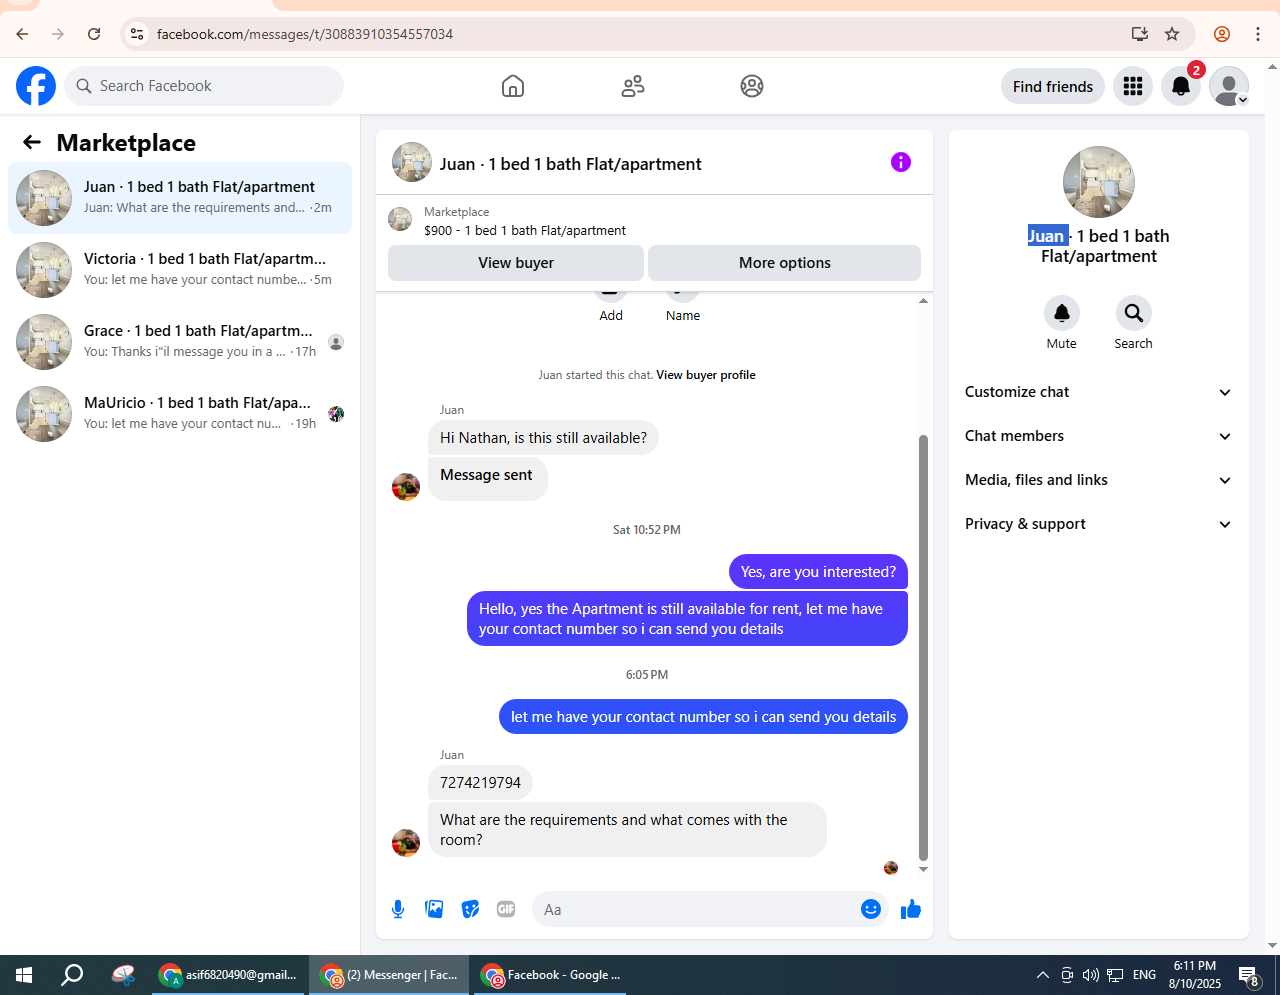
Task: Open the Friends icon in top navigation
Action: (x=633, y=86)
